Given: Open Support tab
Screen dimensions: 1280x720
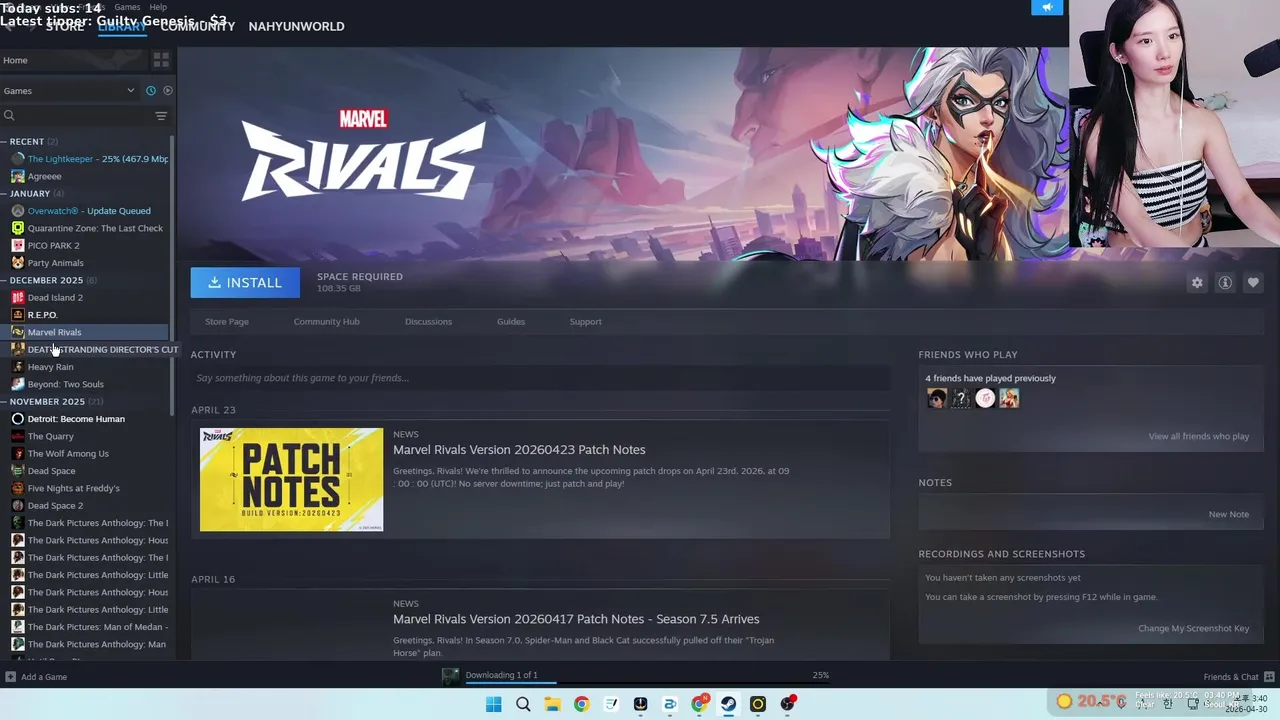Looking at the screenshot, I should click(585, 322).
